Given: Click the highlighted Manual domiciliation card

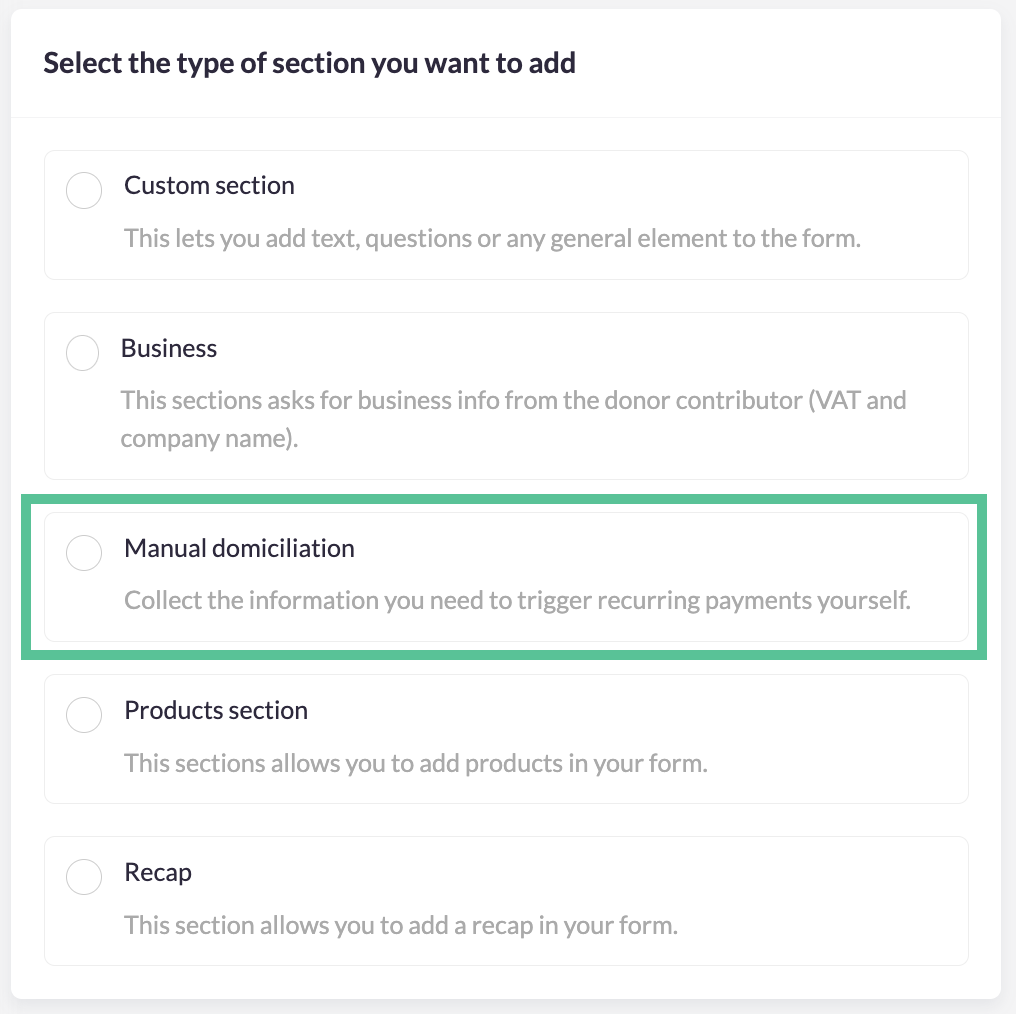Looking at the screenshot, I should coord(506,577).
